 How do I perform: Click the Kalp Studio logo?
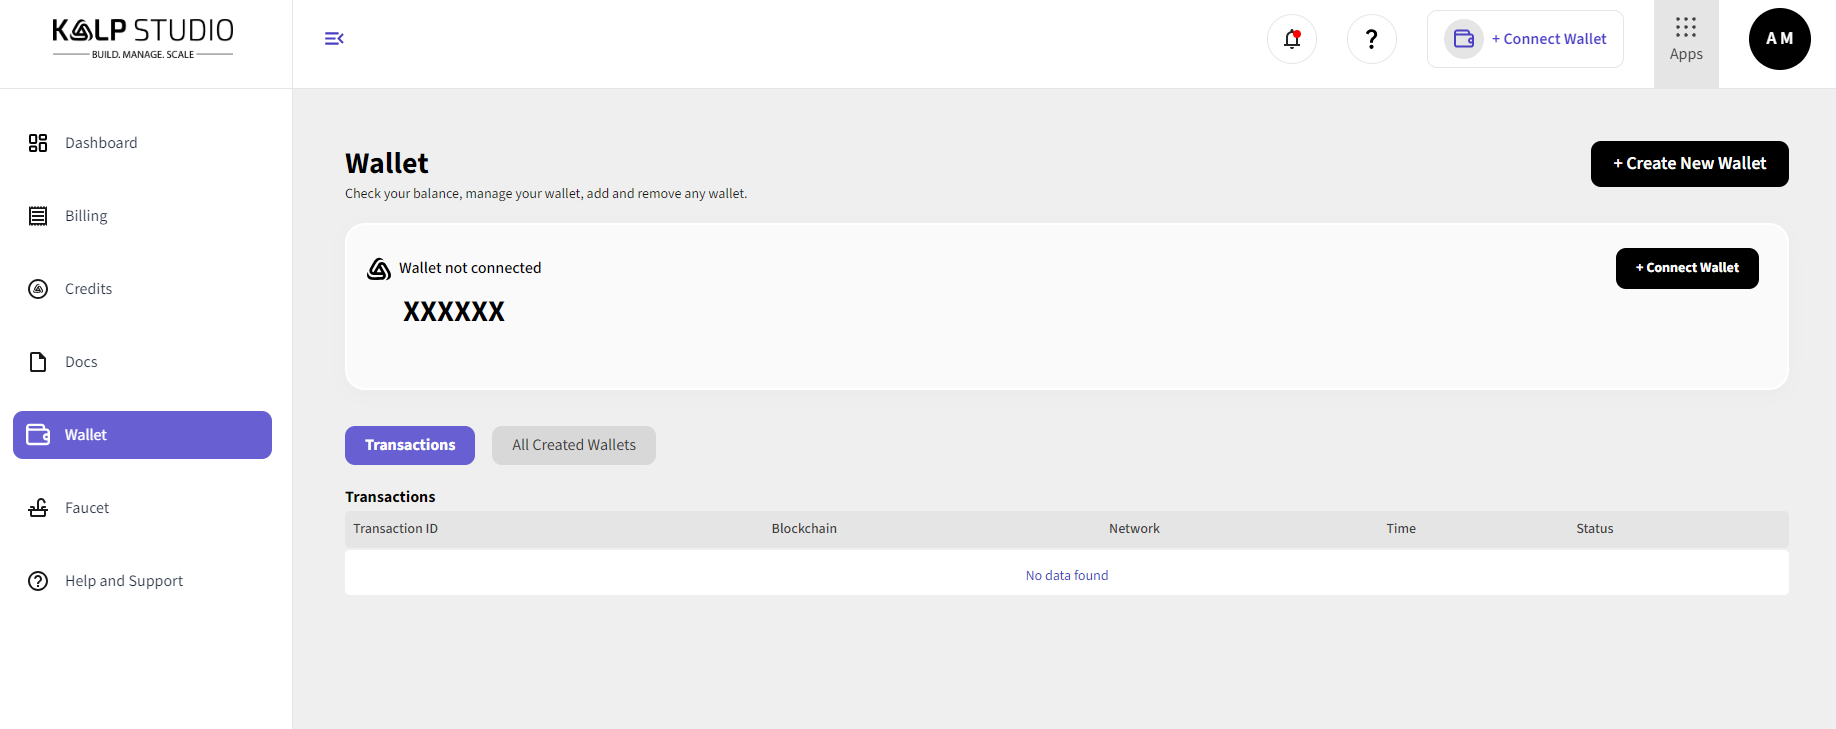[x=143, y=38]
